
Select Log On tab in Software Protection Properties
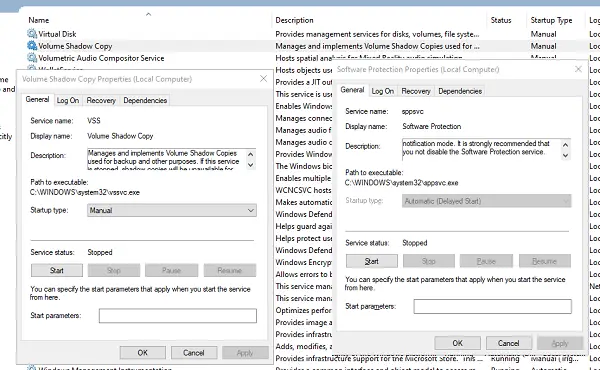383,91
